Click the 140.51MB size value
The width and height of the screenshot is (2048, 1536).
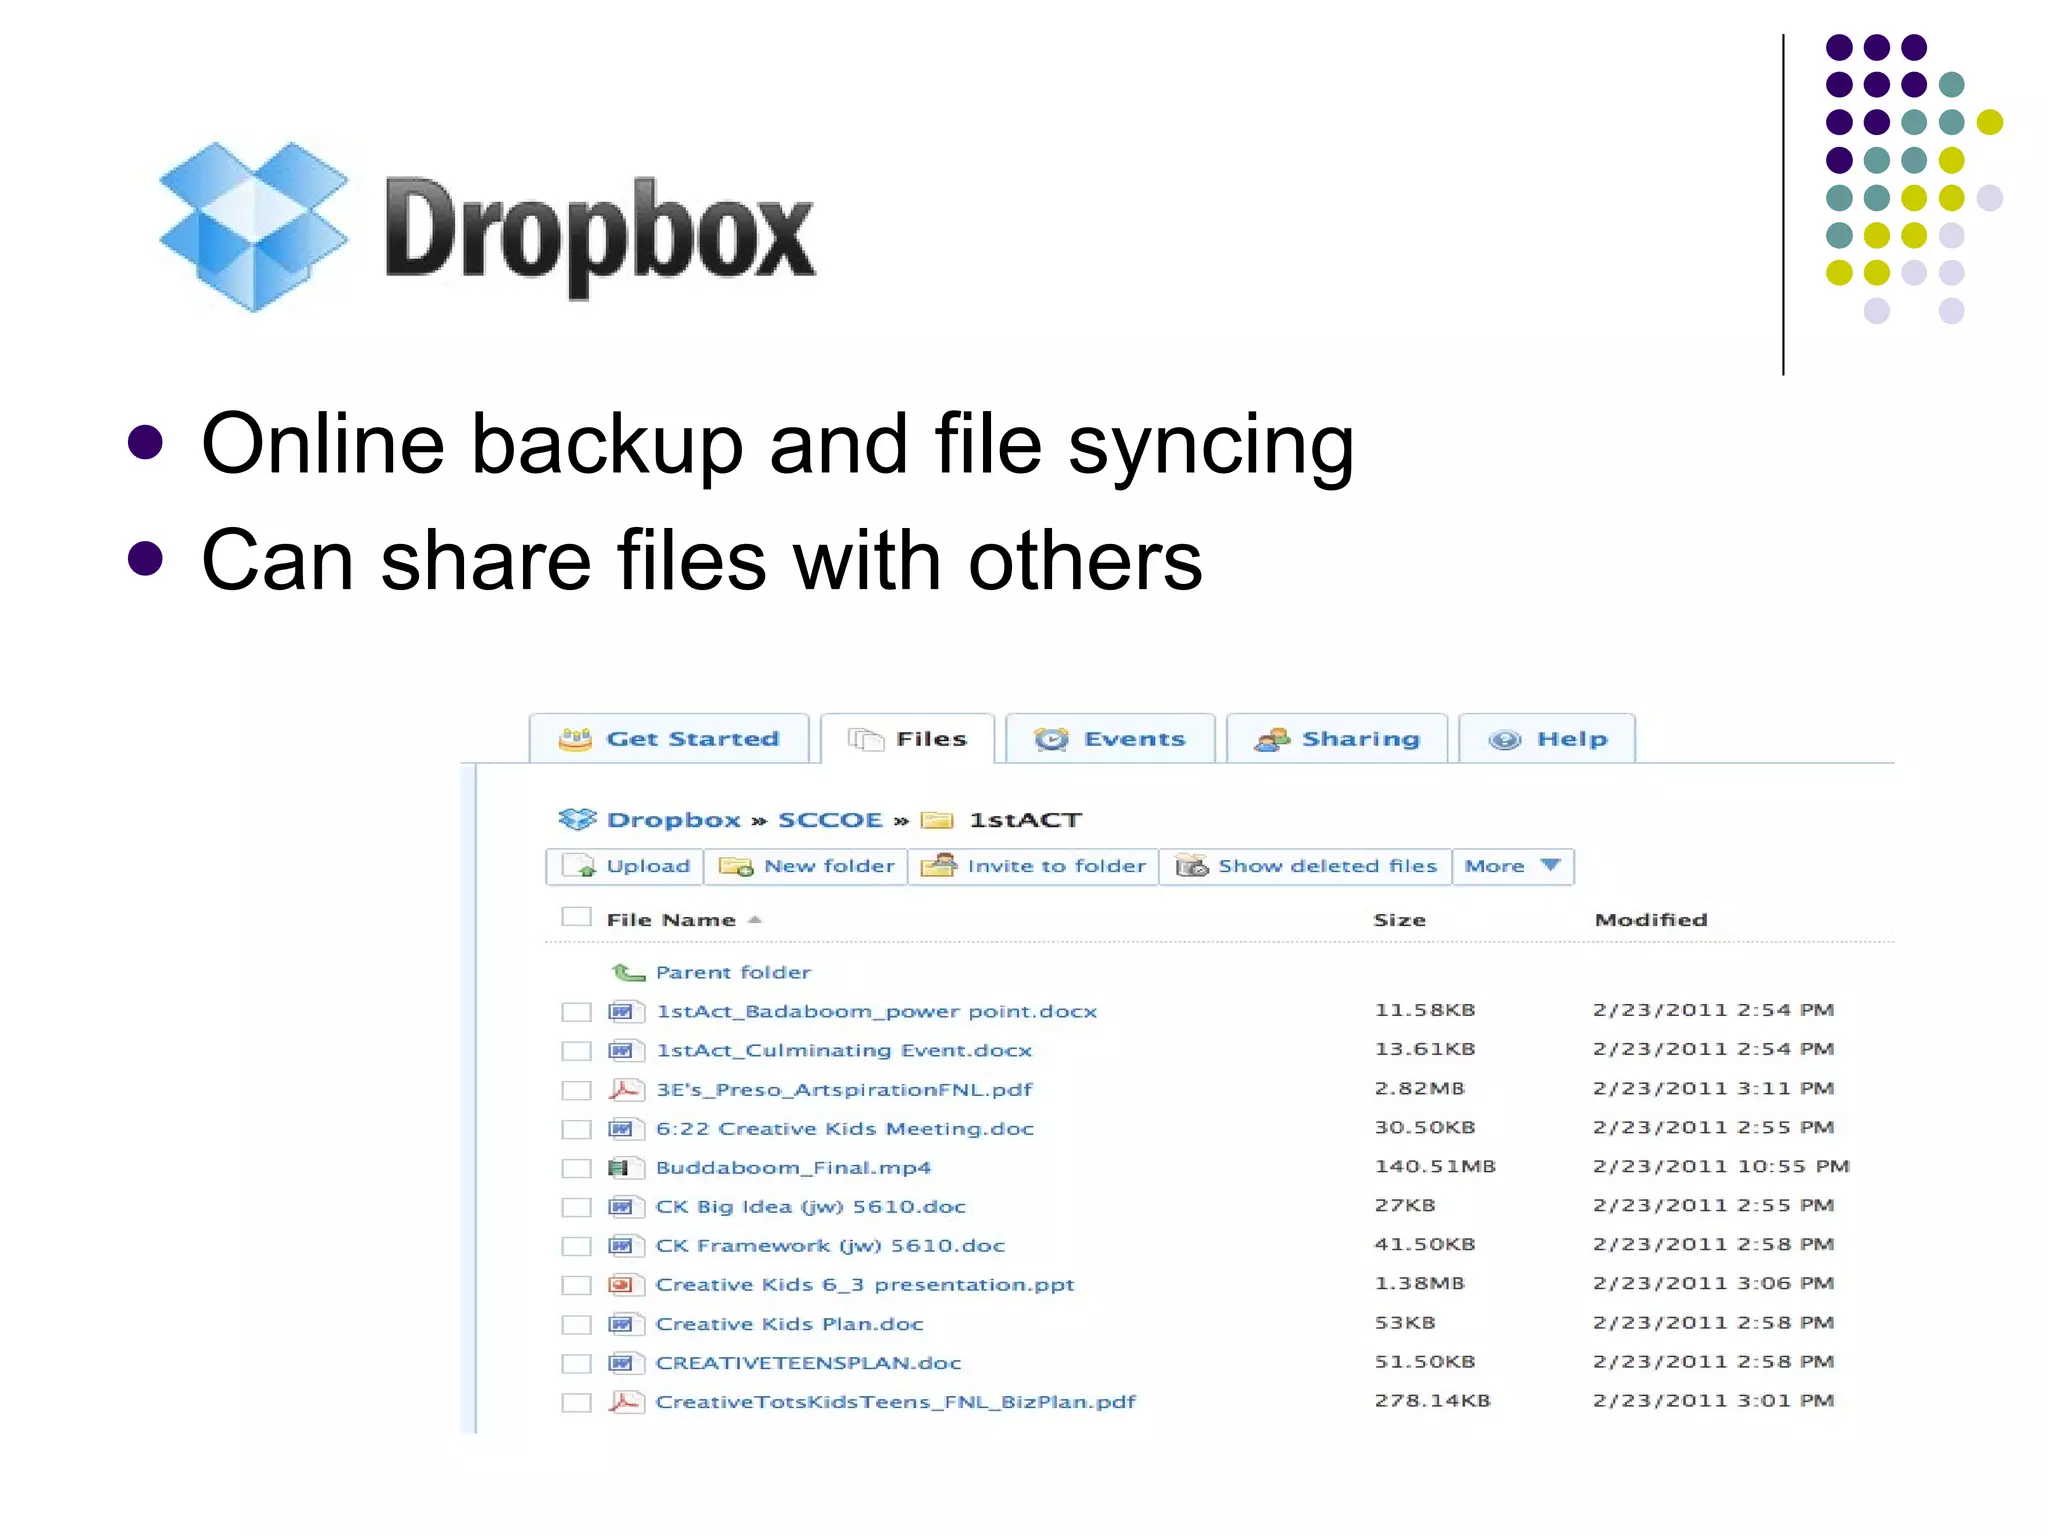(x=1435, y=1167)
